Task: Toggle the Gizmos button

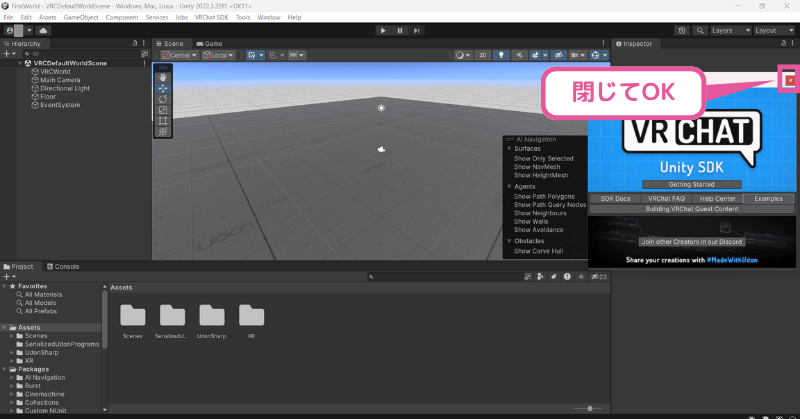Action: 595,55
